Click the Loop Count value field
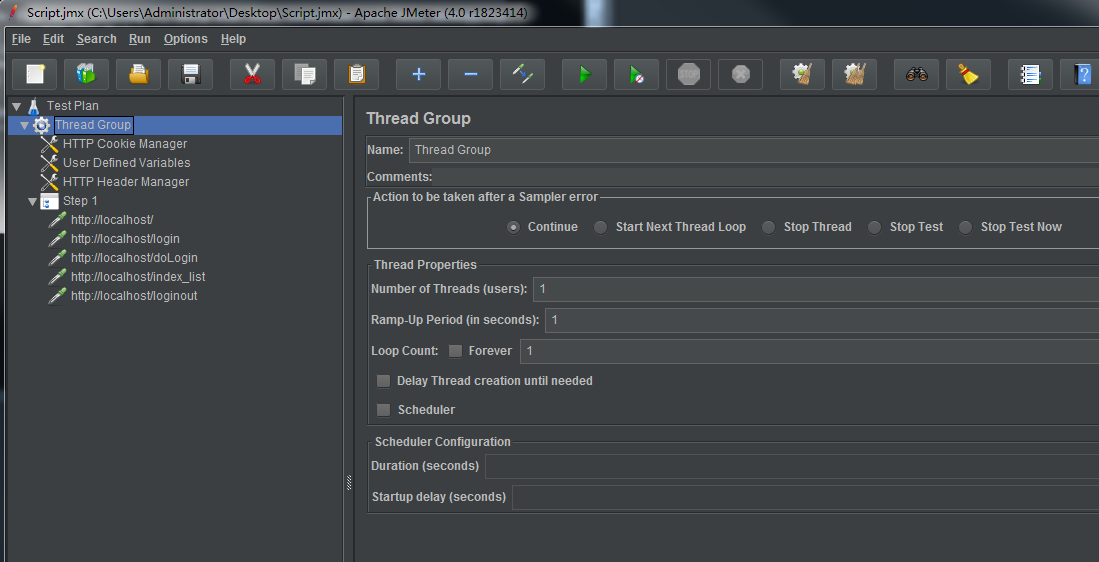Screen dimensions: 1099x562 click(x=810, y=351)
